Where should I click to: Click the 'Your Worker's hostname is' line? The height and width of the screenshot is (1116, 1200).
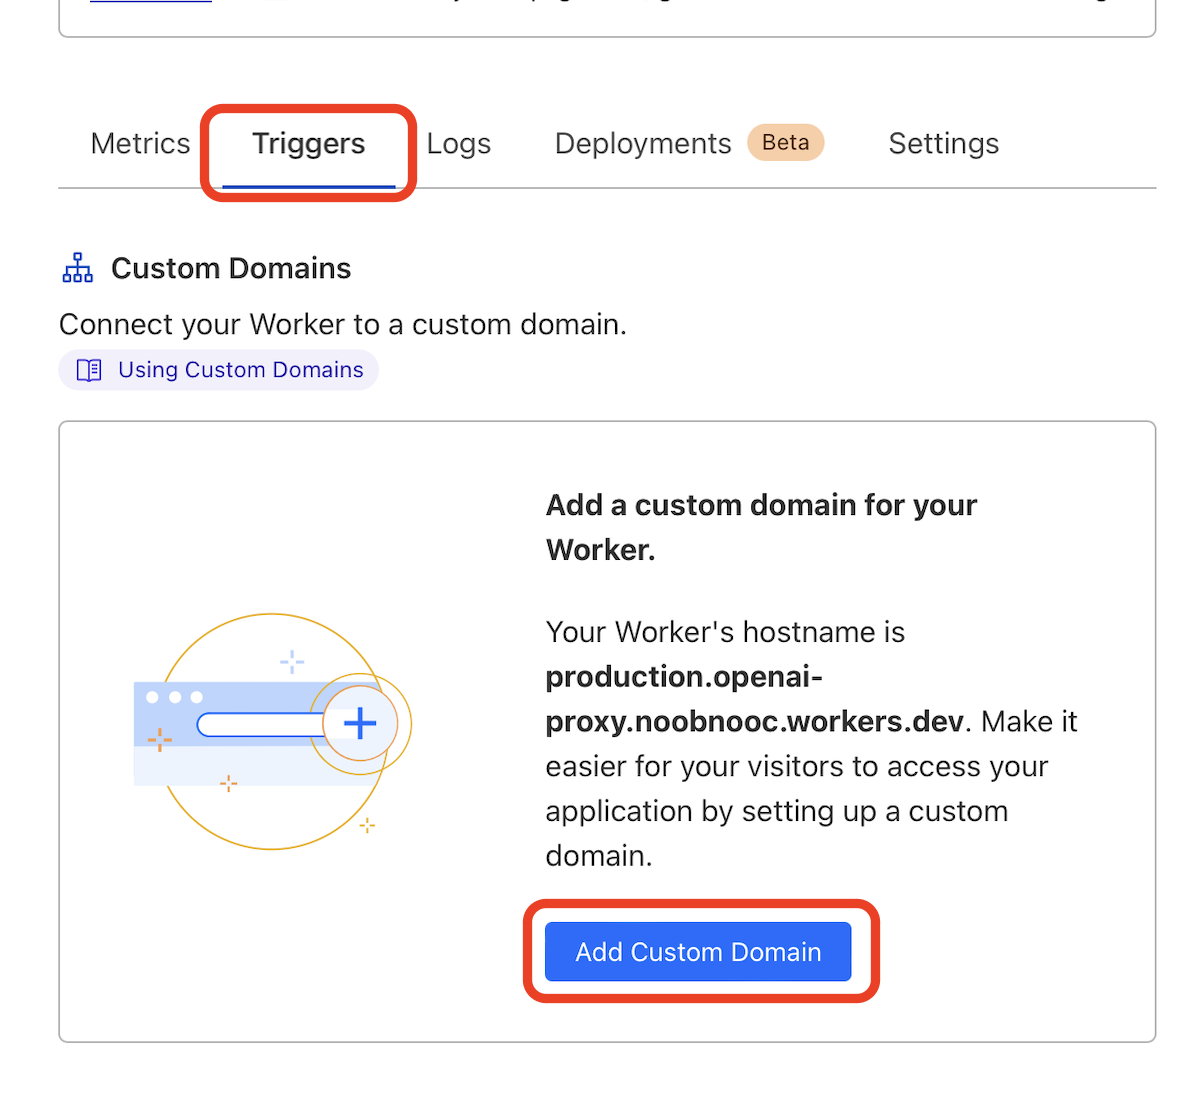pos(725,632)
